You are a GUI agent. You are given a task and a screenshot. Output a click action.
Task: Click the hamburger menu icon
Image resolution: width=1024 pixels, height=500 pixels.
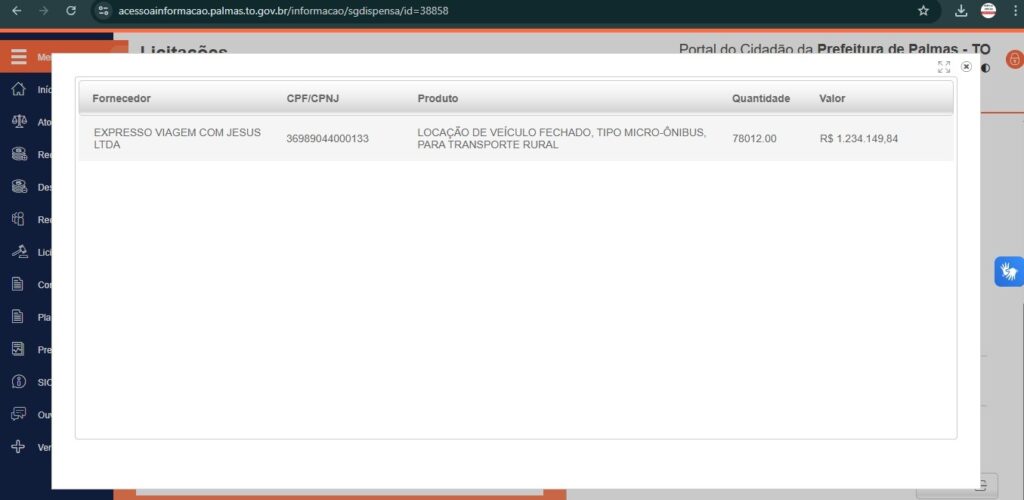click(19, 57)
